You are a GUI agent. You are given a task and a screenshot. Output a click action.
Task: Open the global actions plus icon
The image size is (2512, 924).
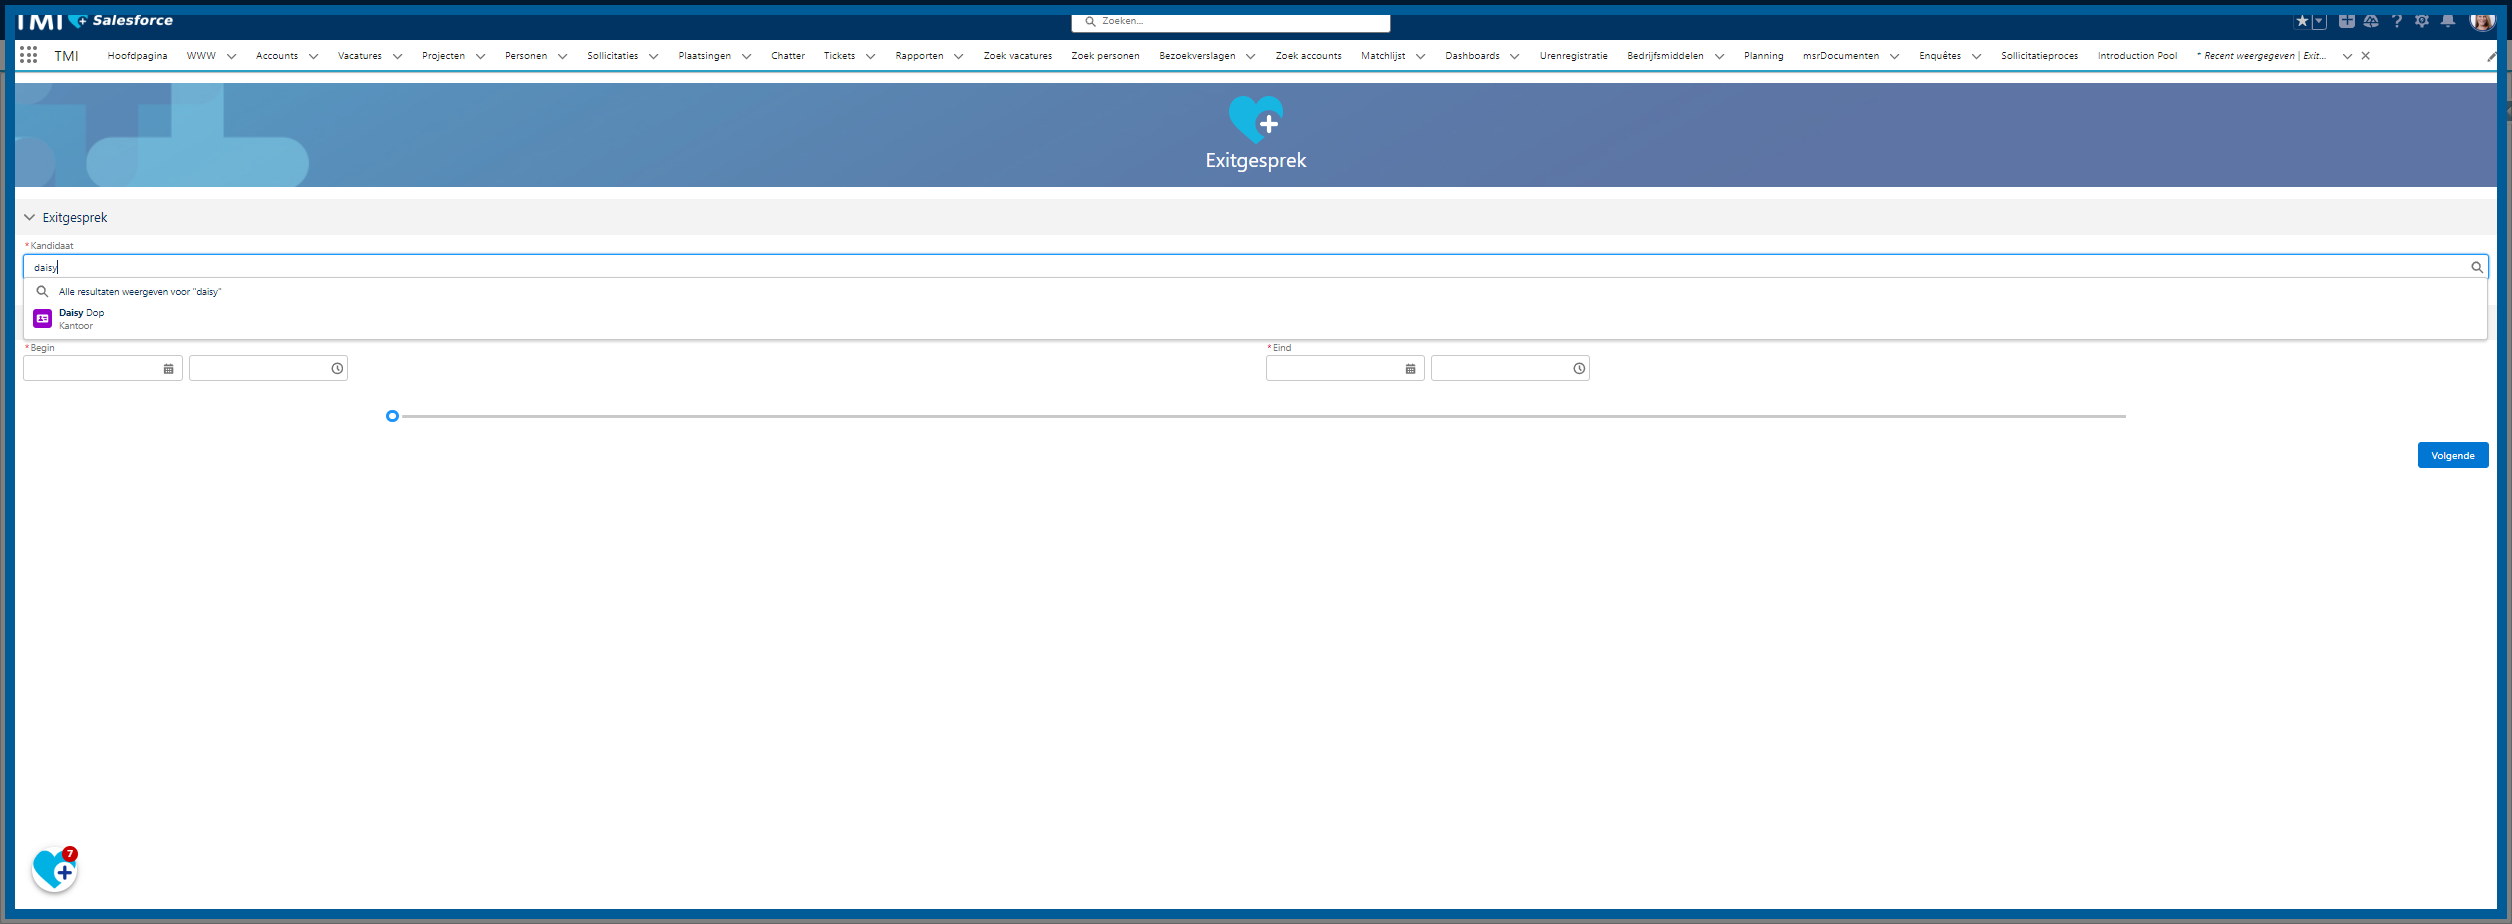[x=2346, y=21]
